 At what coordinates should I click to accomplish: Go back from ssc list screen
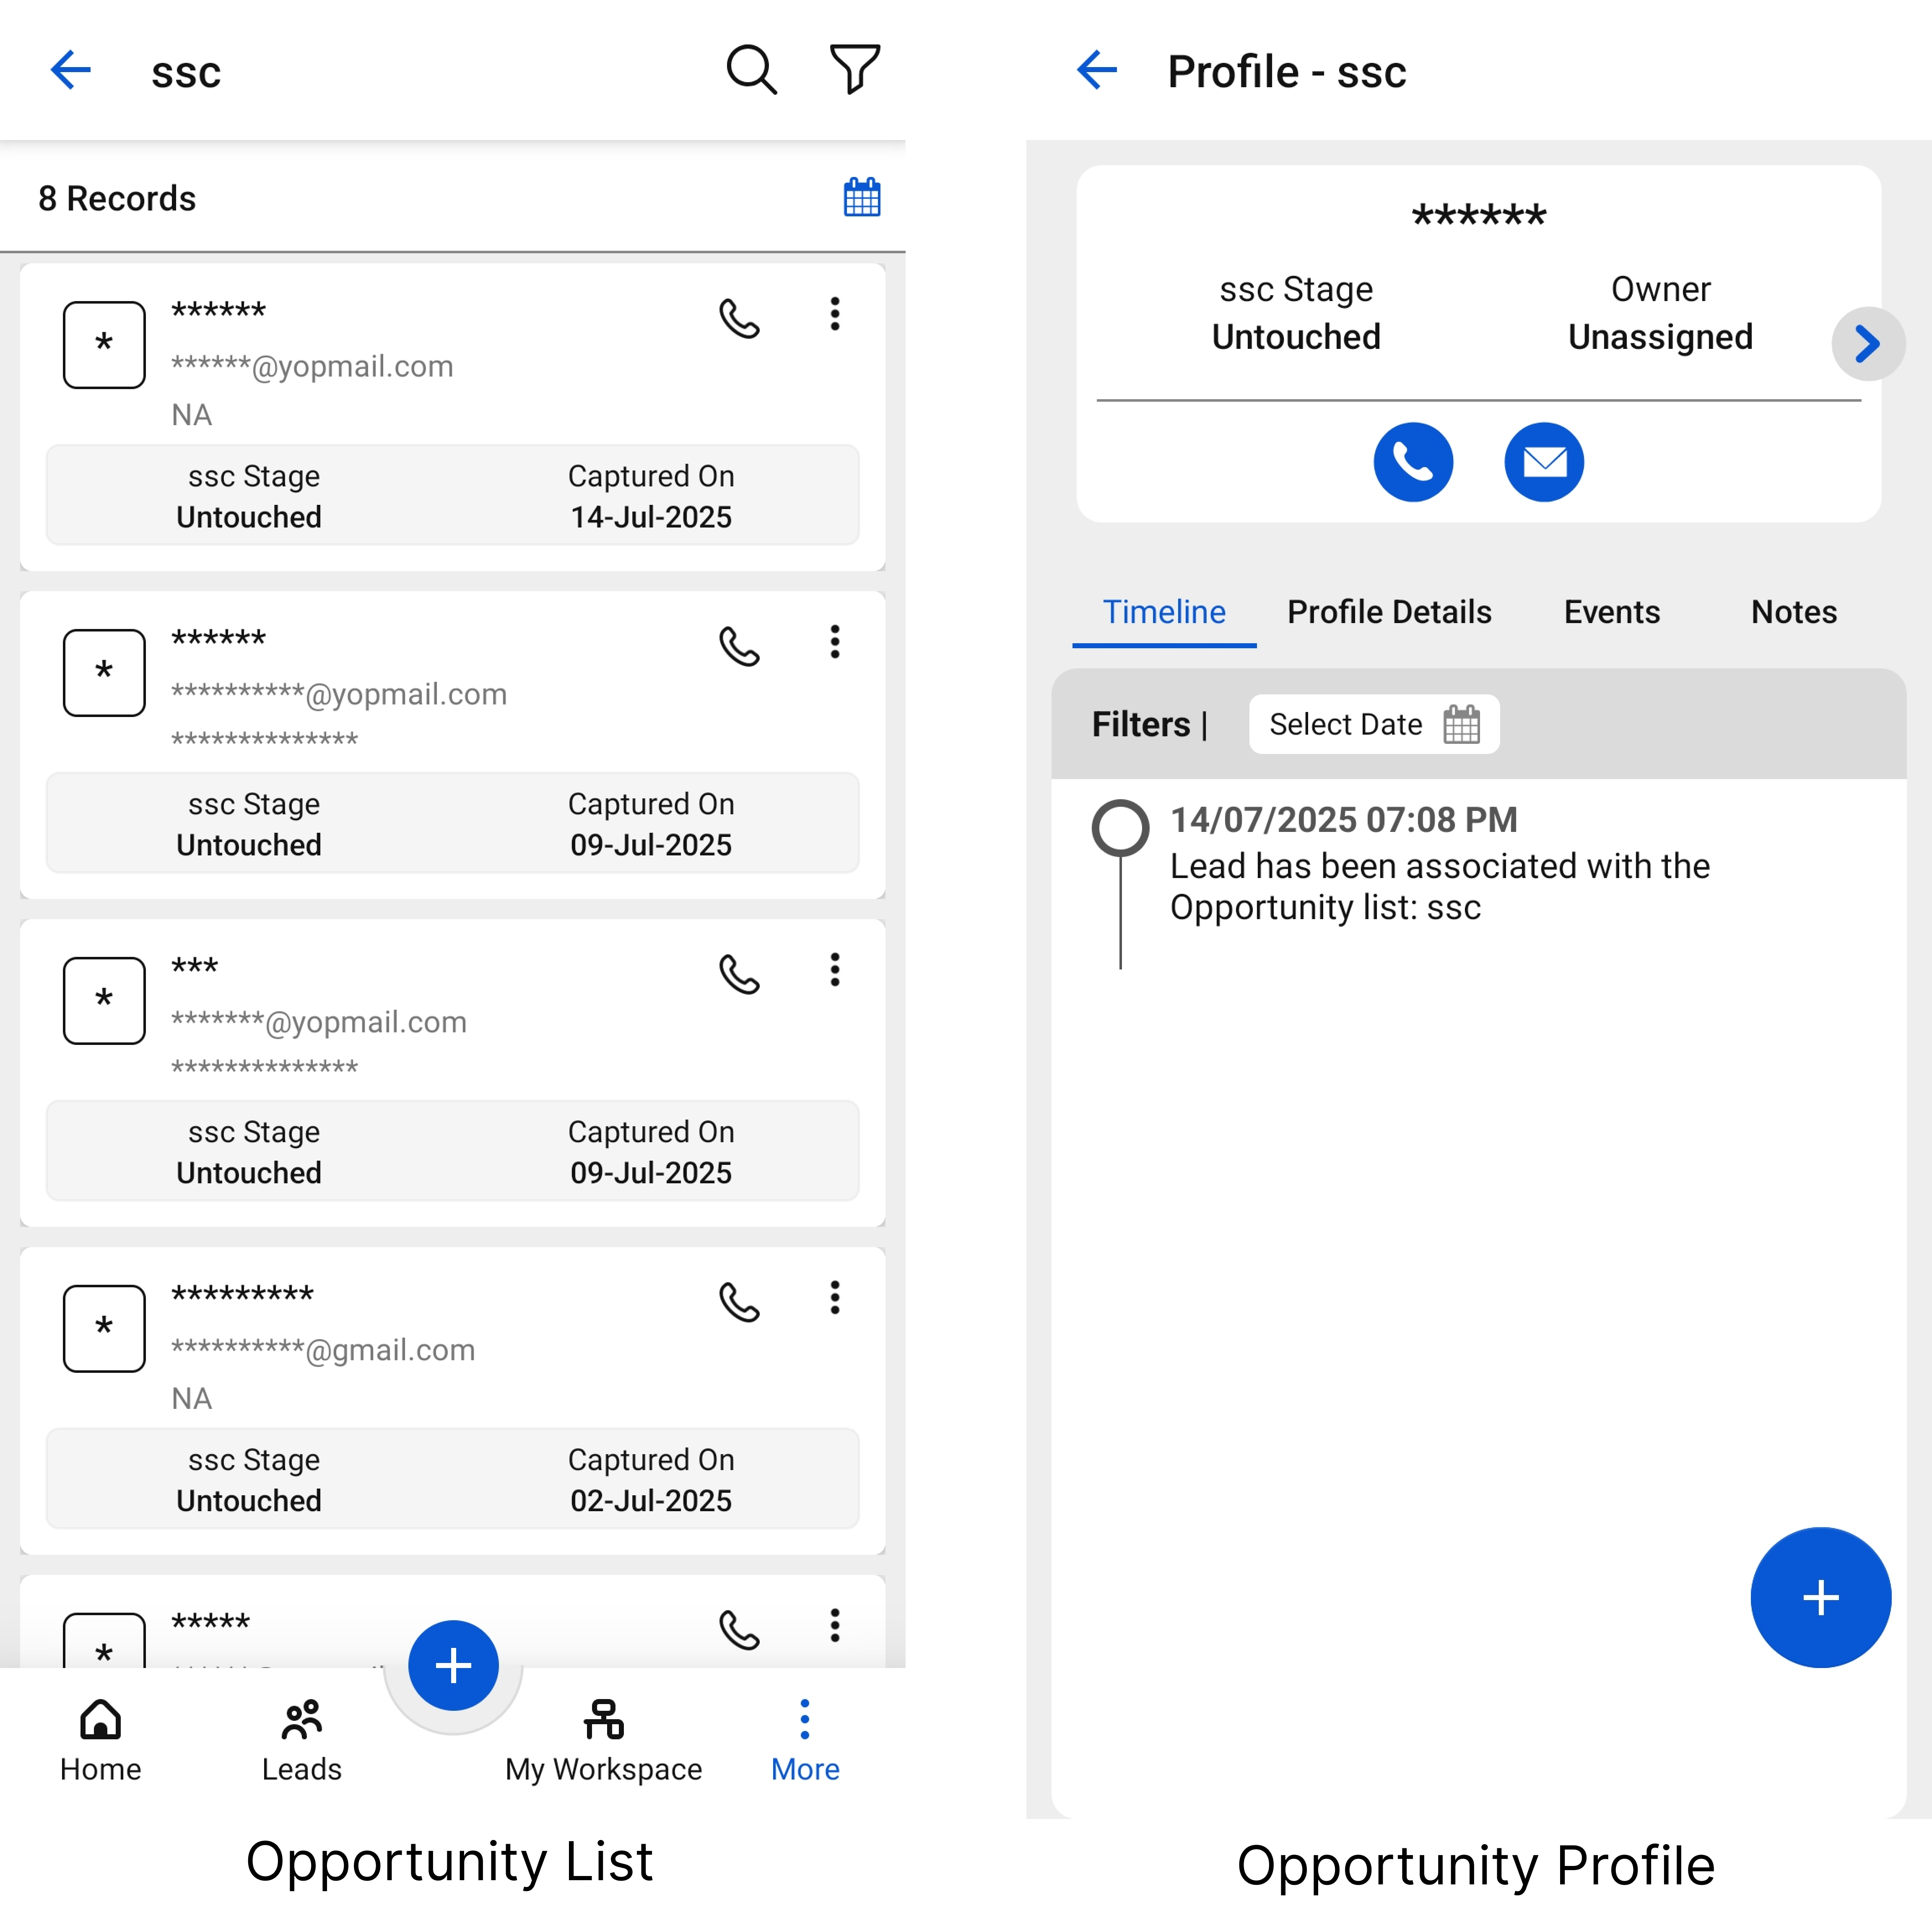click(71, 71)
